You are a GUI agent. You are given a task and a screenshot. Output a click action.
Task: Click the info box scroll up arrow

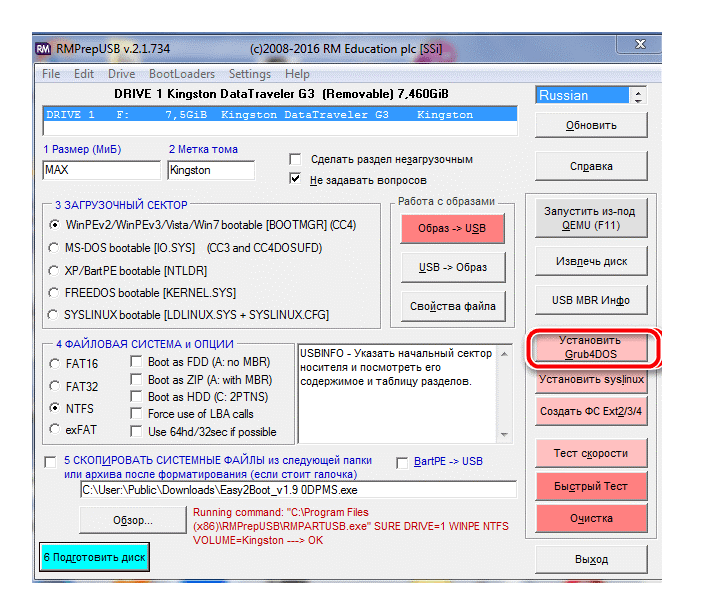504,354
